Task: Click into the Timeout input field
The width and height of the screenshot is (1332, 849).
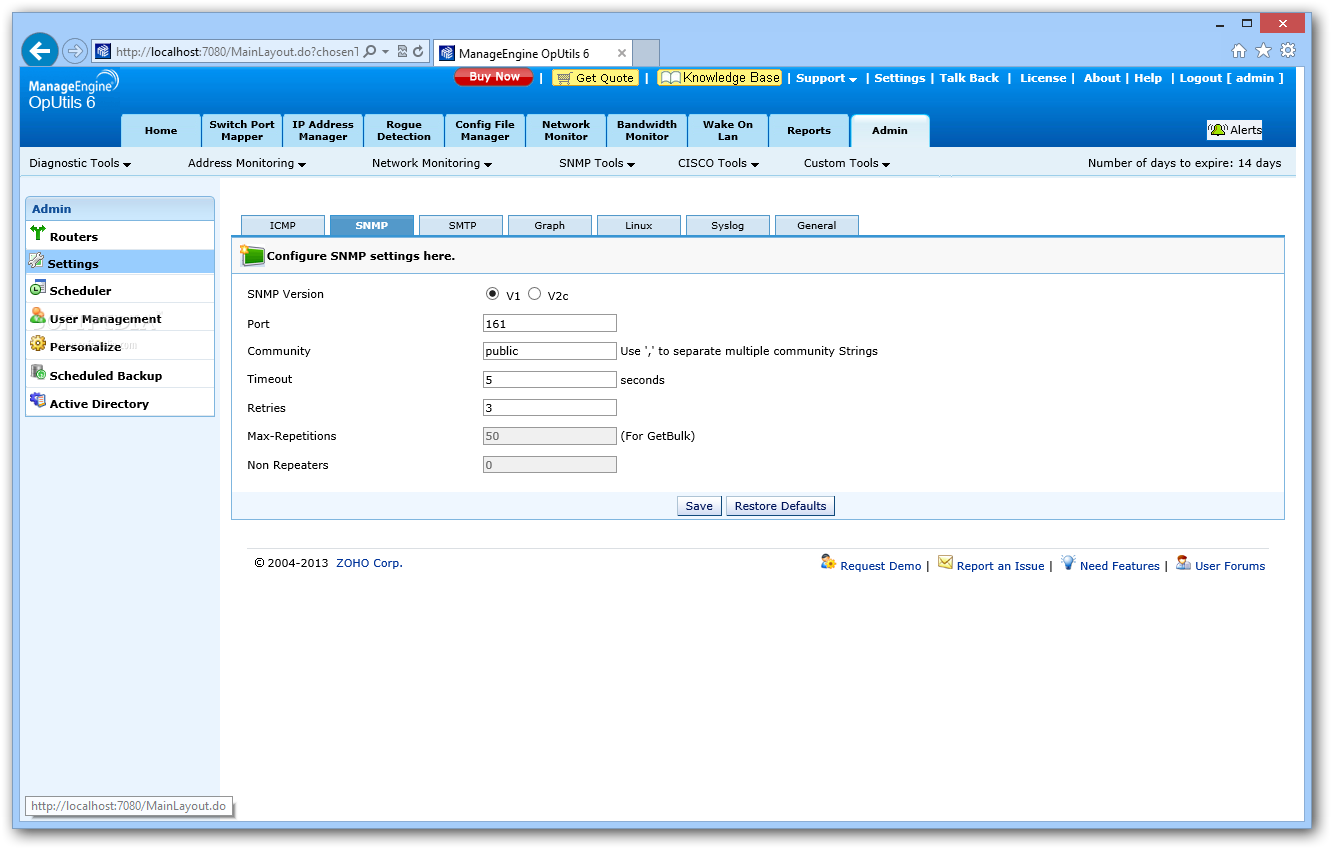Action: point(550,379)
